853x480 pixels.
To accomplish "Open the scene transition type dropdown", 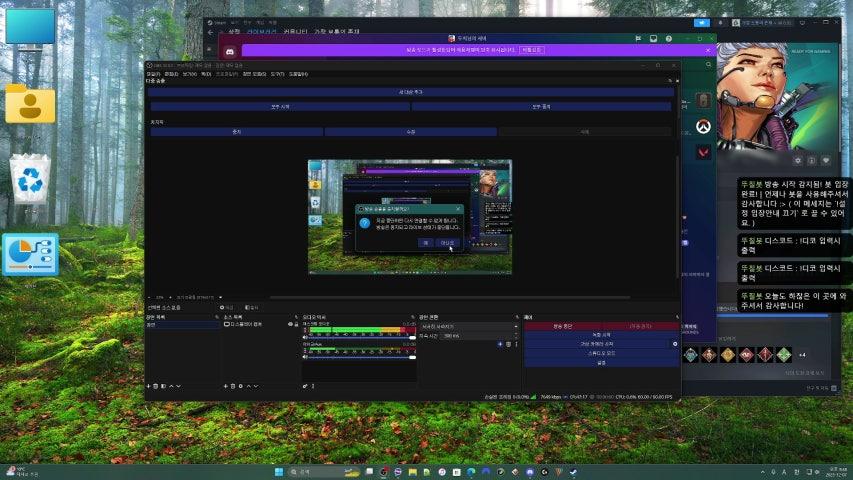I will tap(468, 325).
